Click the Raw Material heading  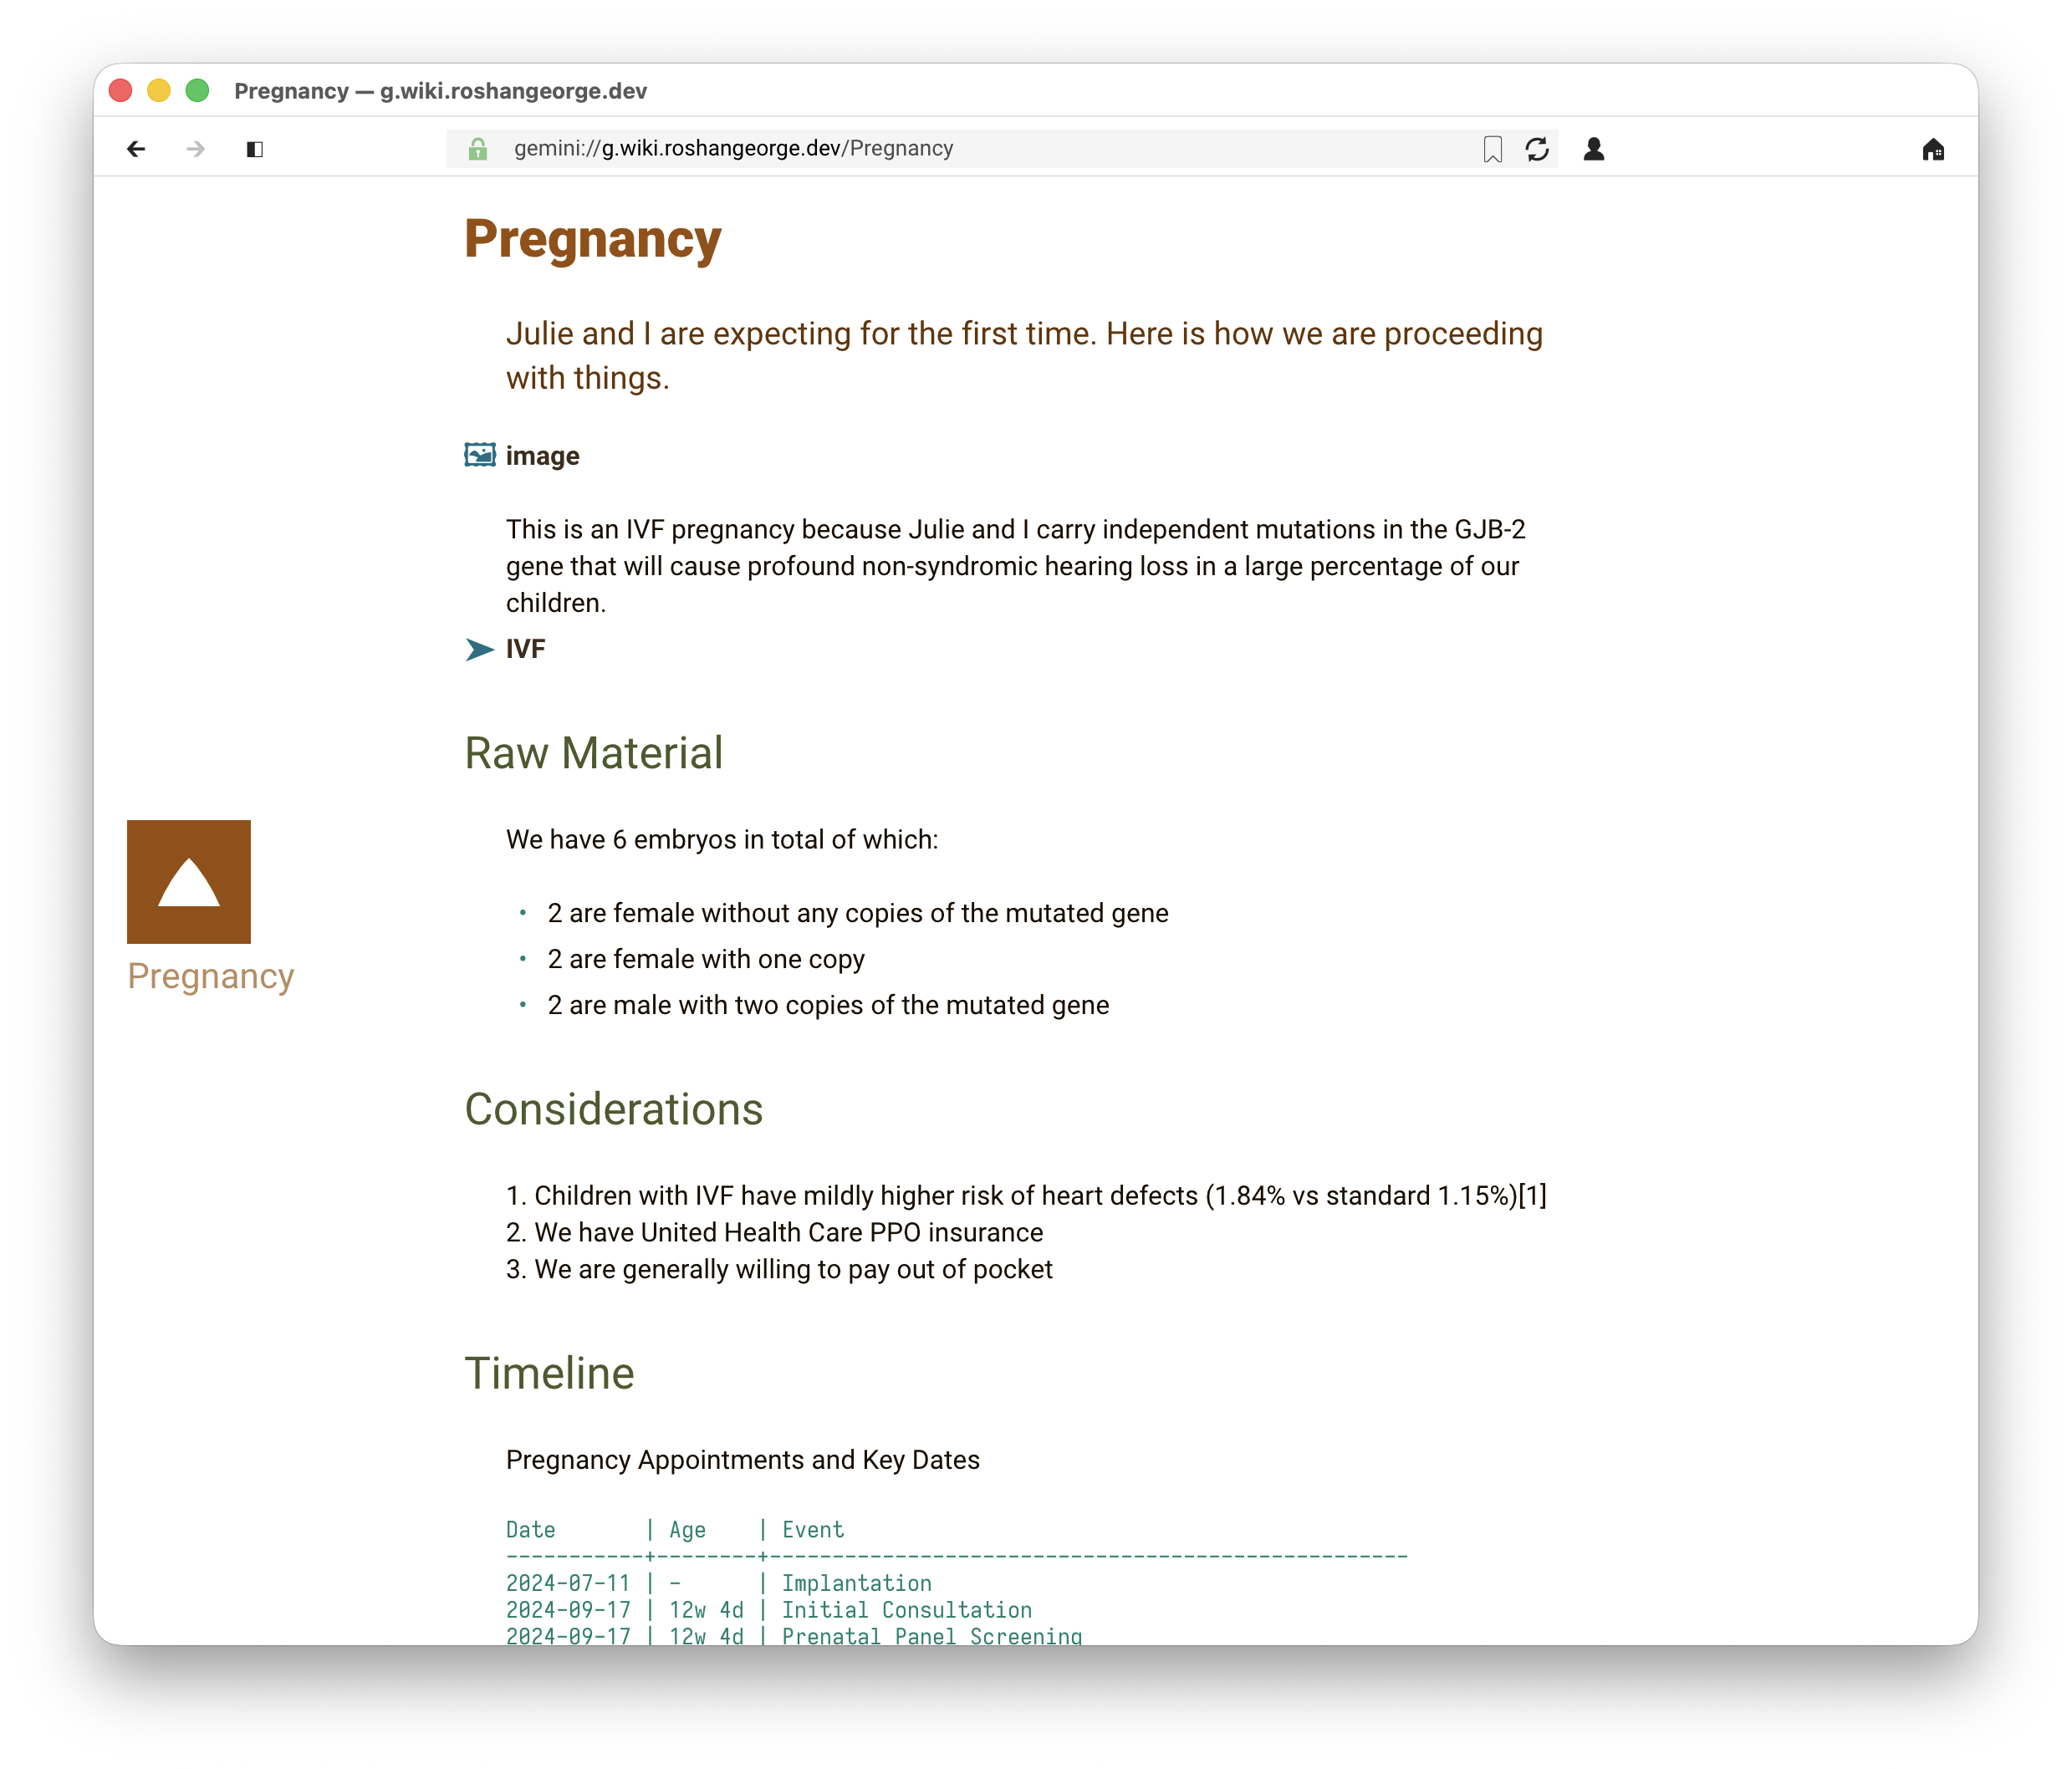point(593,753)
